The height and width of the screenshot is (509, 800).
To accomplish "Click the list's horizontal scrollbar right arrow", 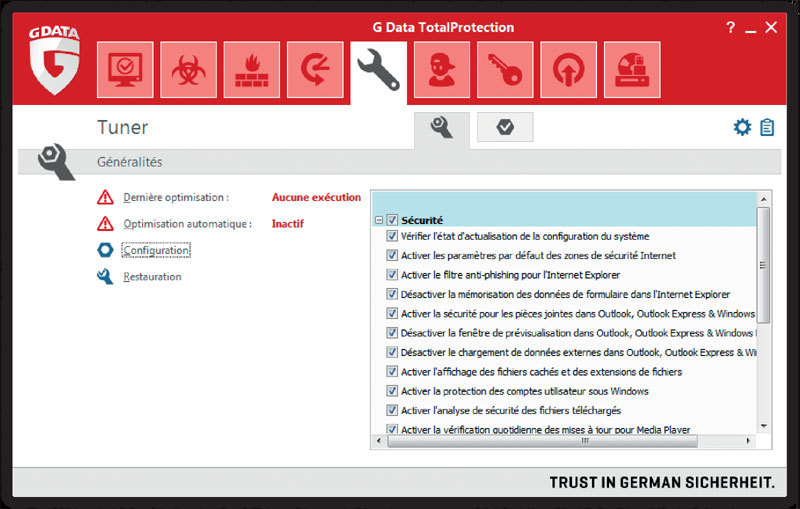I will click(x=748, y=441).
